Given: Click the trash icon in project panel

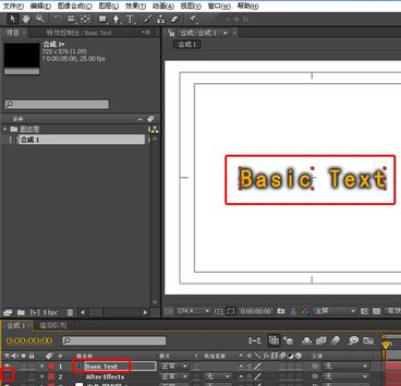Looking at the screenshot, I should point(70,312).
